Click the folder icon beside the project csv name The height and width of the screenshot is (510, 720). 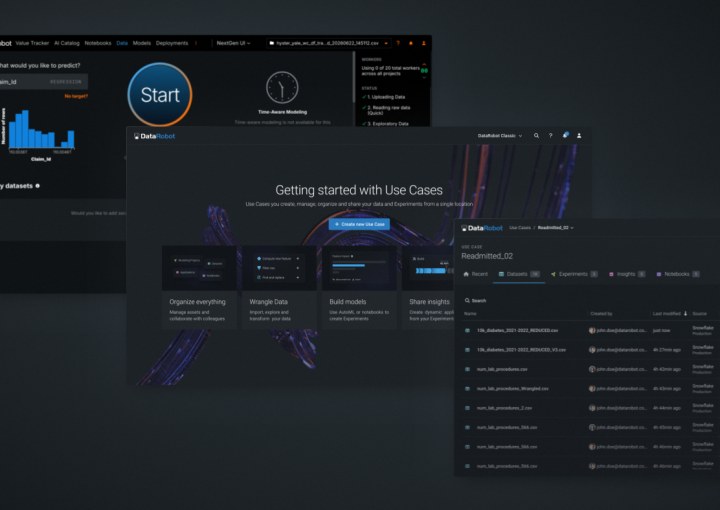click(272, 43)
